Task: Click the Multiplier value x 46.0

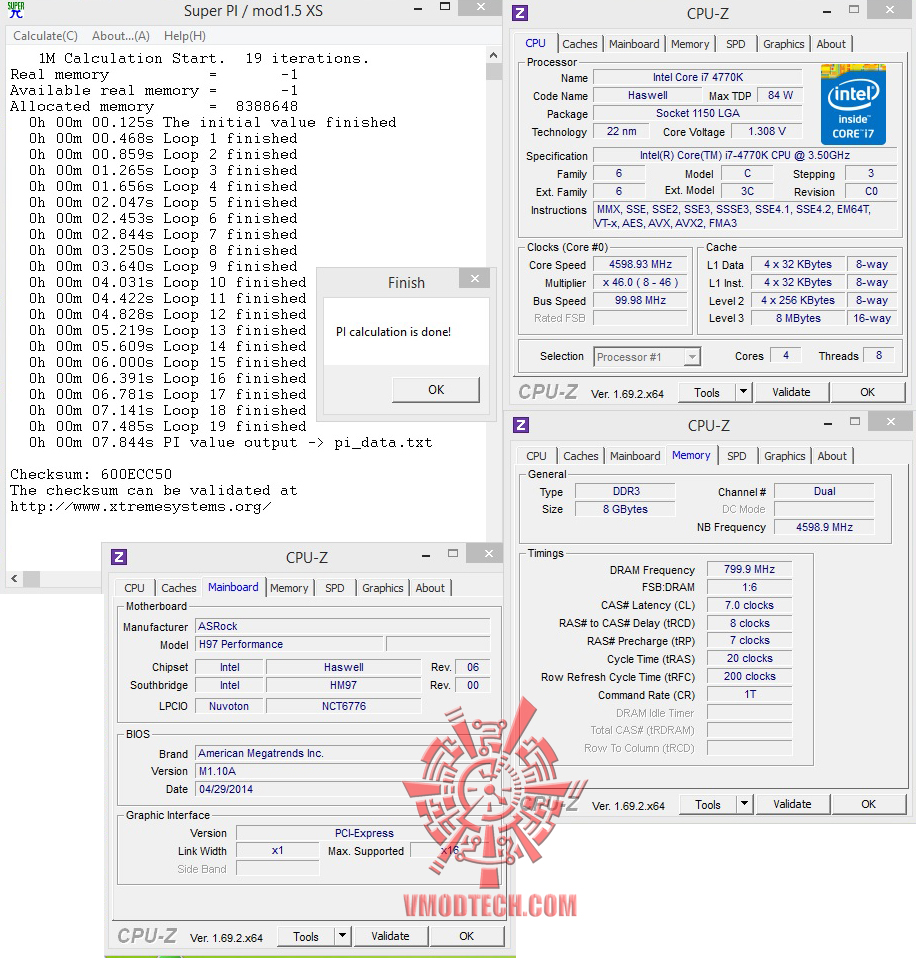Action: tap(640, 282)
